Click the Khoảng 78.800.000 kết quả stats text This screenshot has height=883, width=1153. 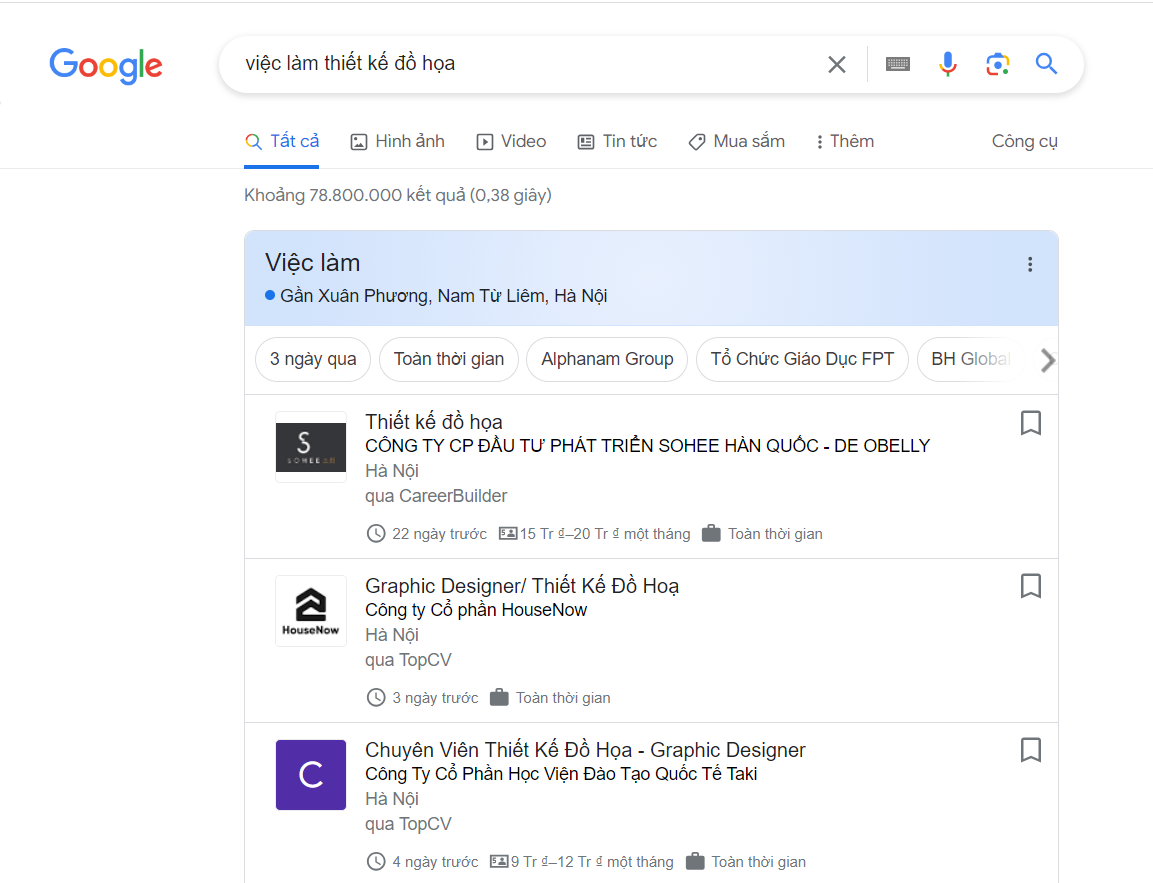click(398, 196)
